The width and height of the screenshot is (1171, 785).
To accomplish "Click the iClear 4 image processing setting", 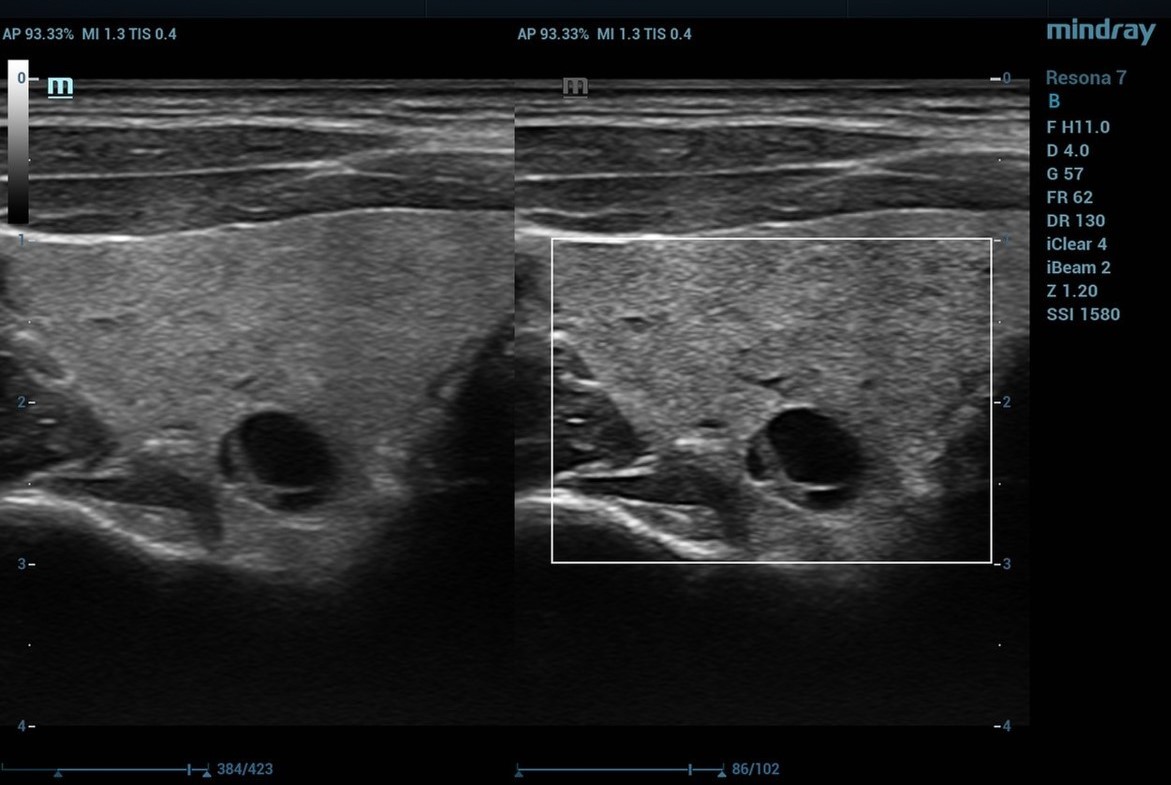I will [x=1076, y=243].
